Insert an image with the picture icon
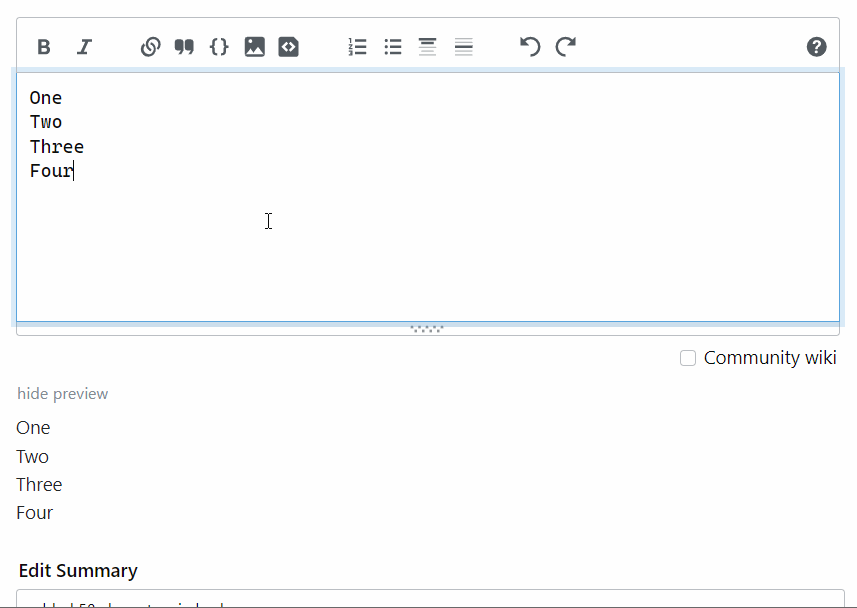The width and height of the screenshot is (857, 608). [255, 47]
